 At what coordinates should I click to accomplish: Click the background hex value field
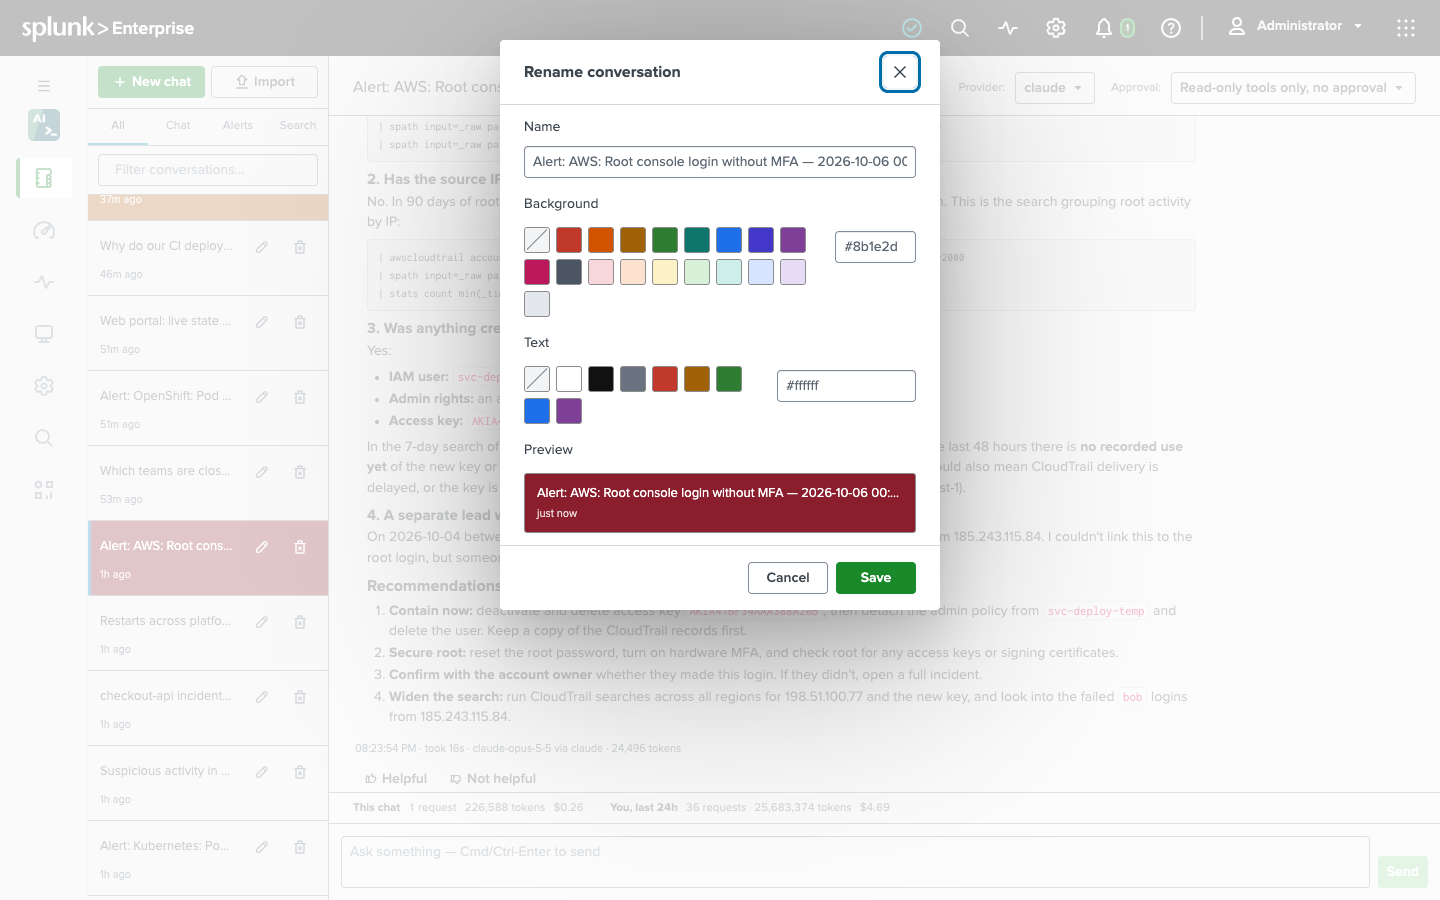[875, 247]
